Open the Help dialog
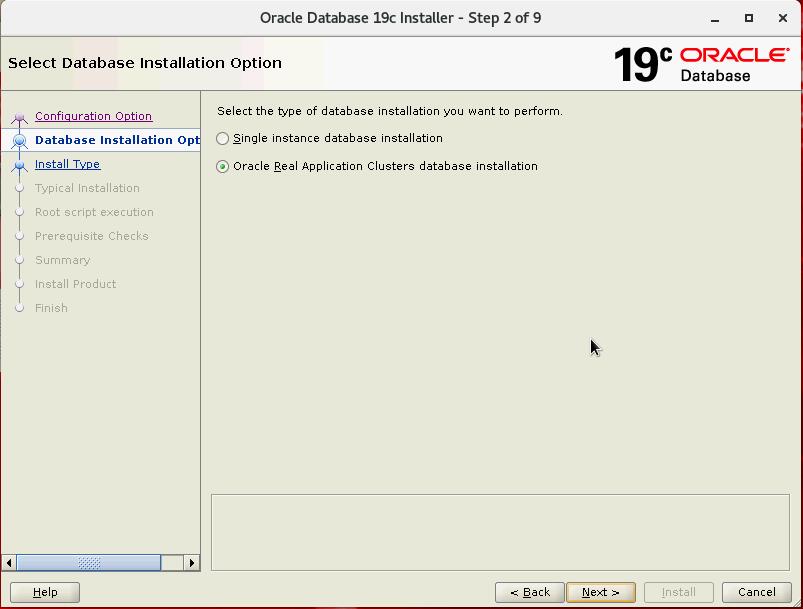 [45, 592]
